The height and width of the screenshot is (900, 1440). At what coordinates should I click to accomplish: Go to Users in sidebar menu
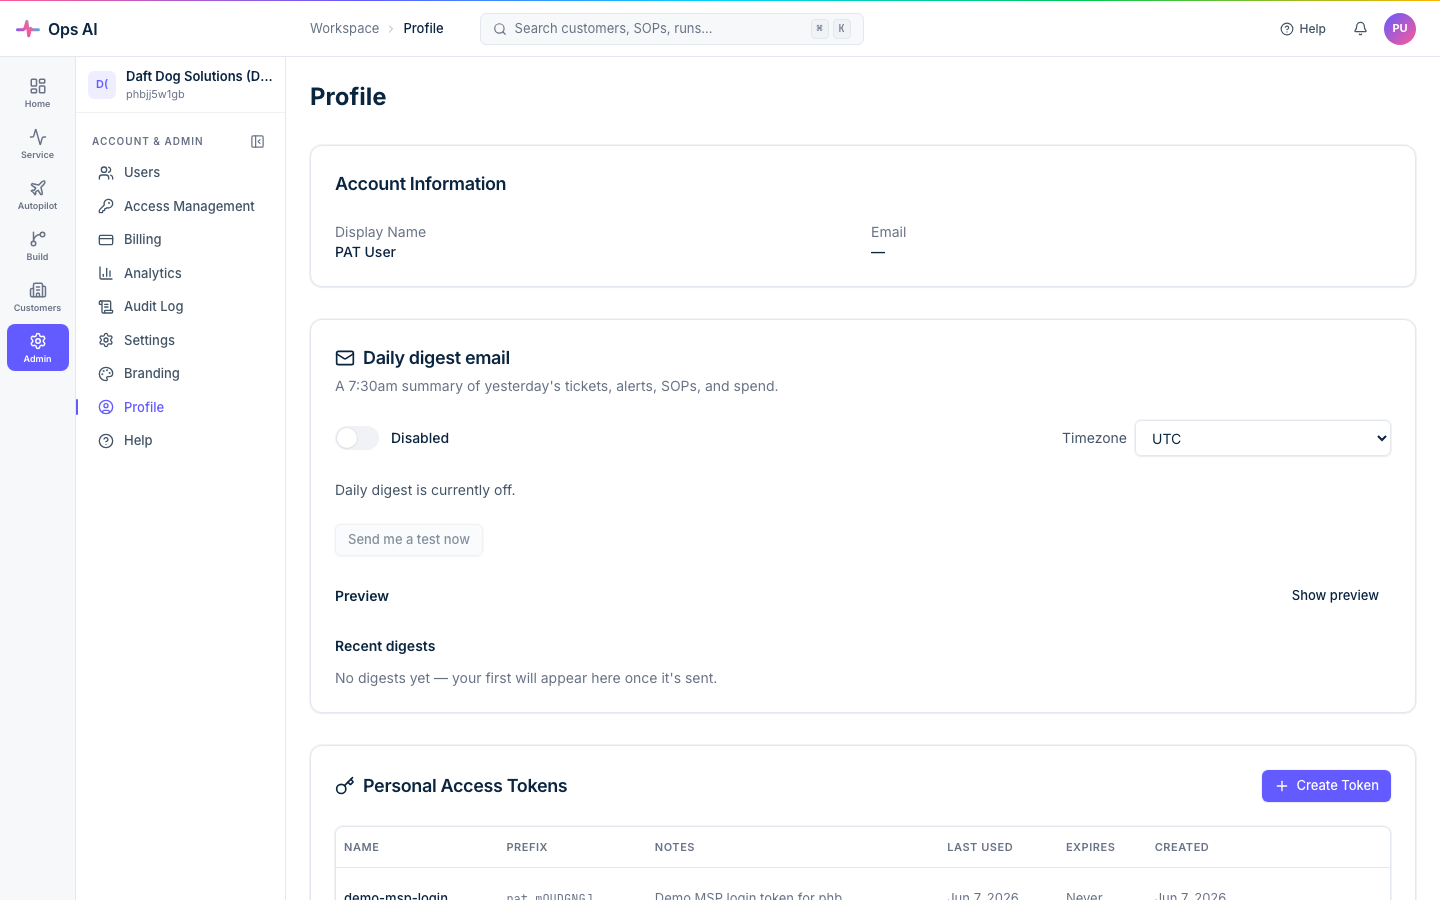181,173
